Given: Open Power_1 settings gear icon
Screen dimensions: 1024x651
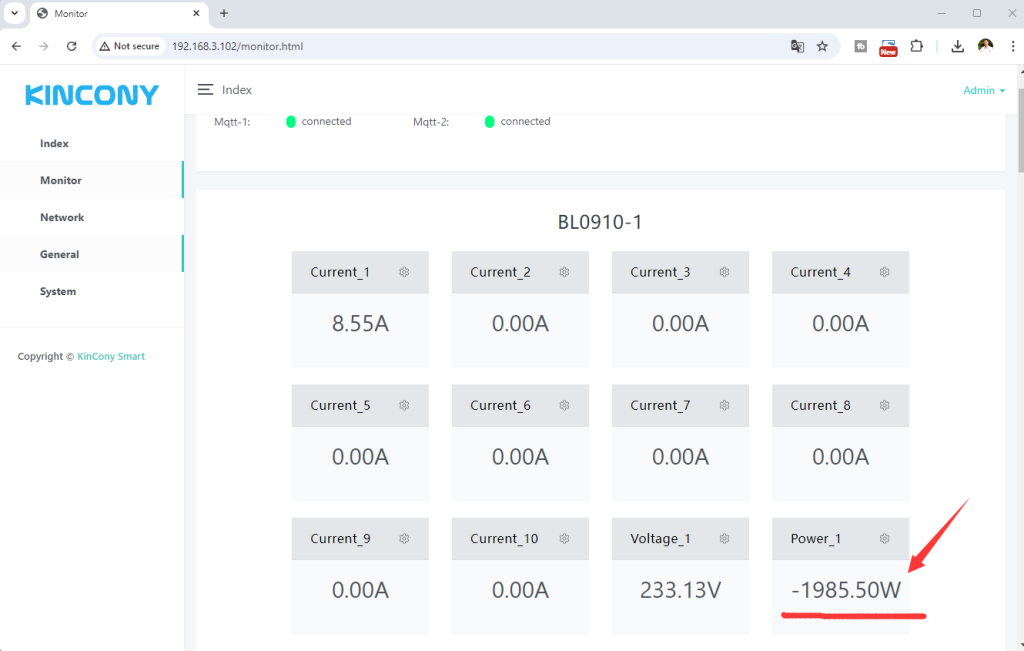Looking at the screenshot, I should click(884, 538).
